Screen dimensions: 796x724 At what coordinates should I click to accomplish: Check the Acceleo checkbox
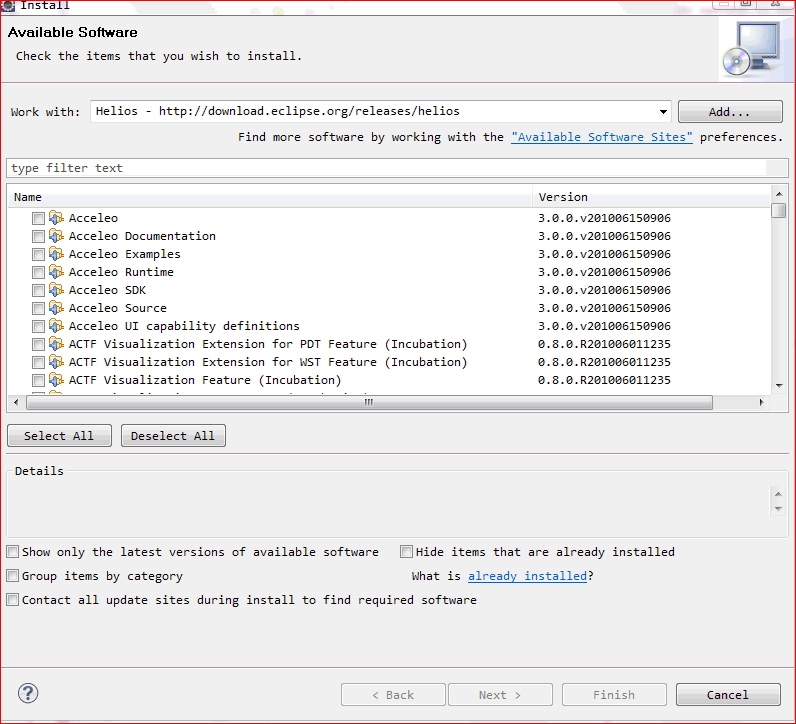[38, 218]
